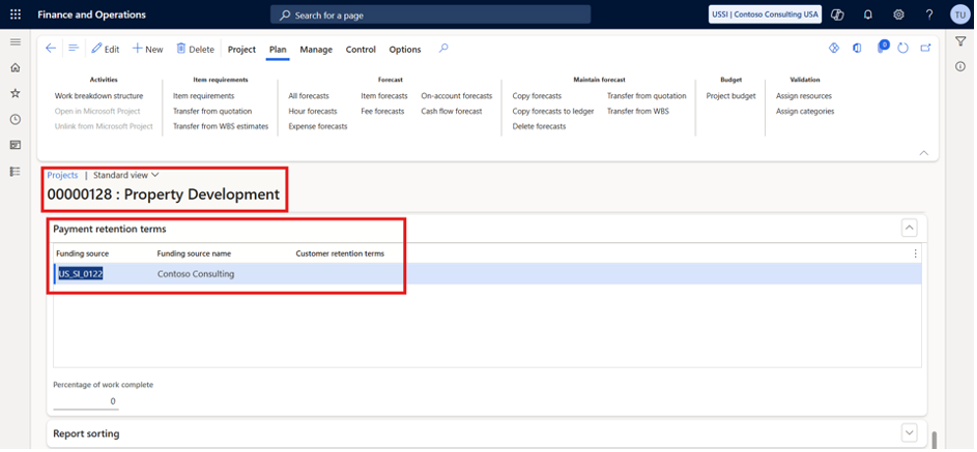
Task: Open the Control tab
Action: [361, 49]
